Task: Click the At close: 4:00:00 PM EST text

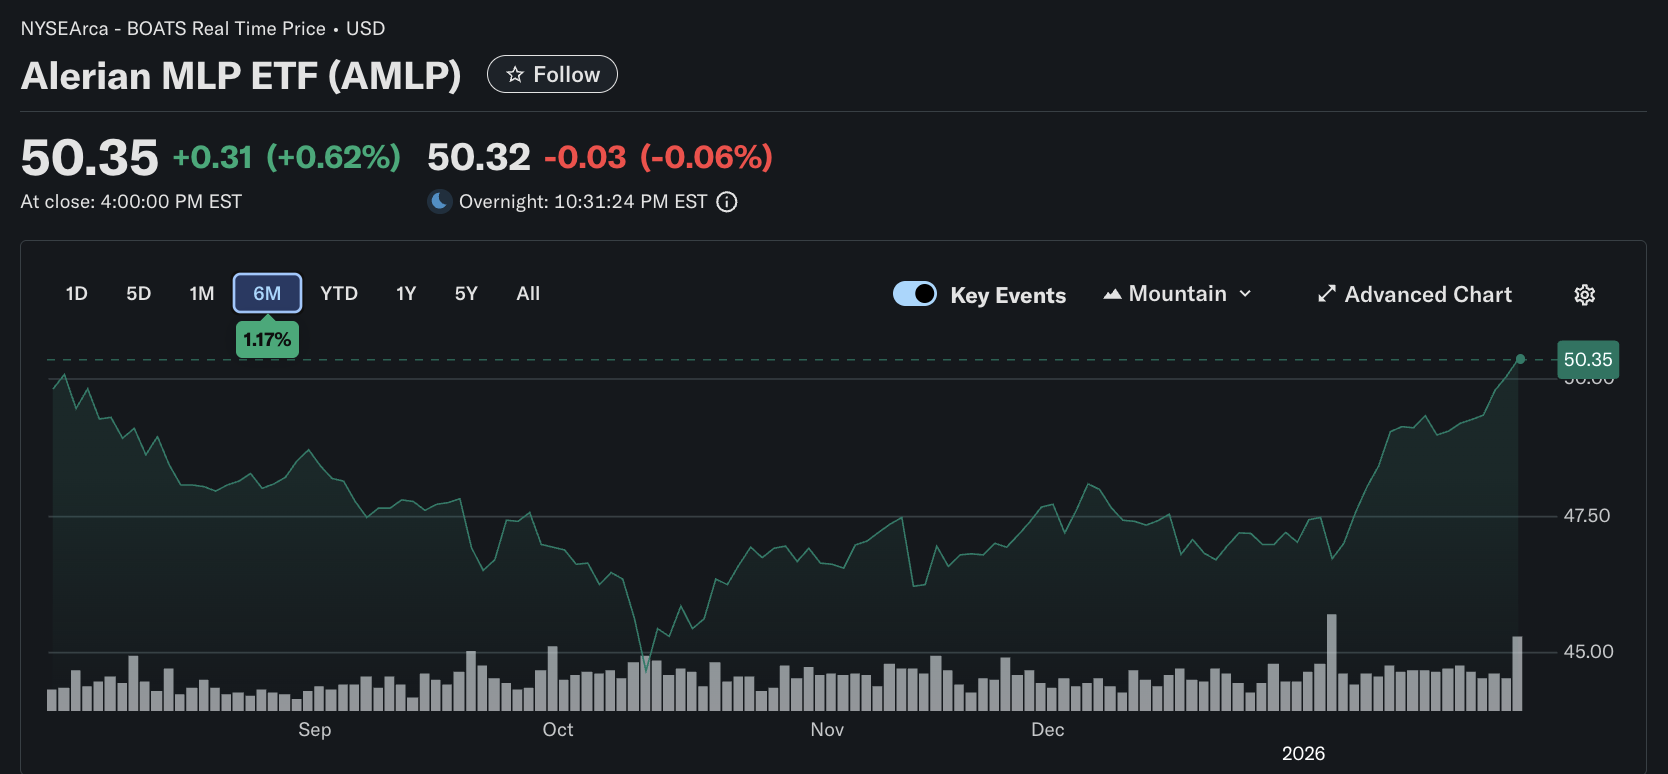Action: tap(131, 202)
